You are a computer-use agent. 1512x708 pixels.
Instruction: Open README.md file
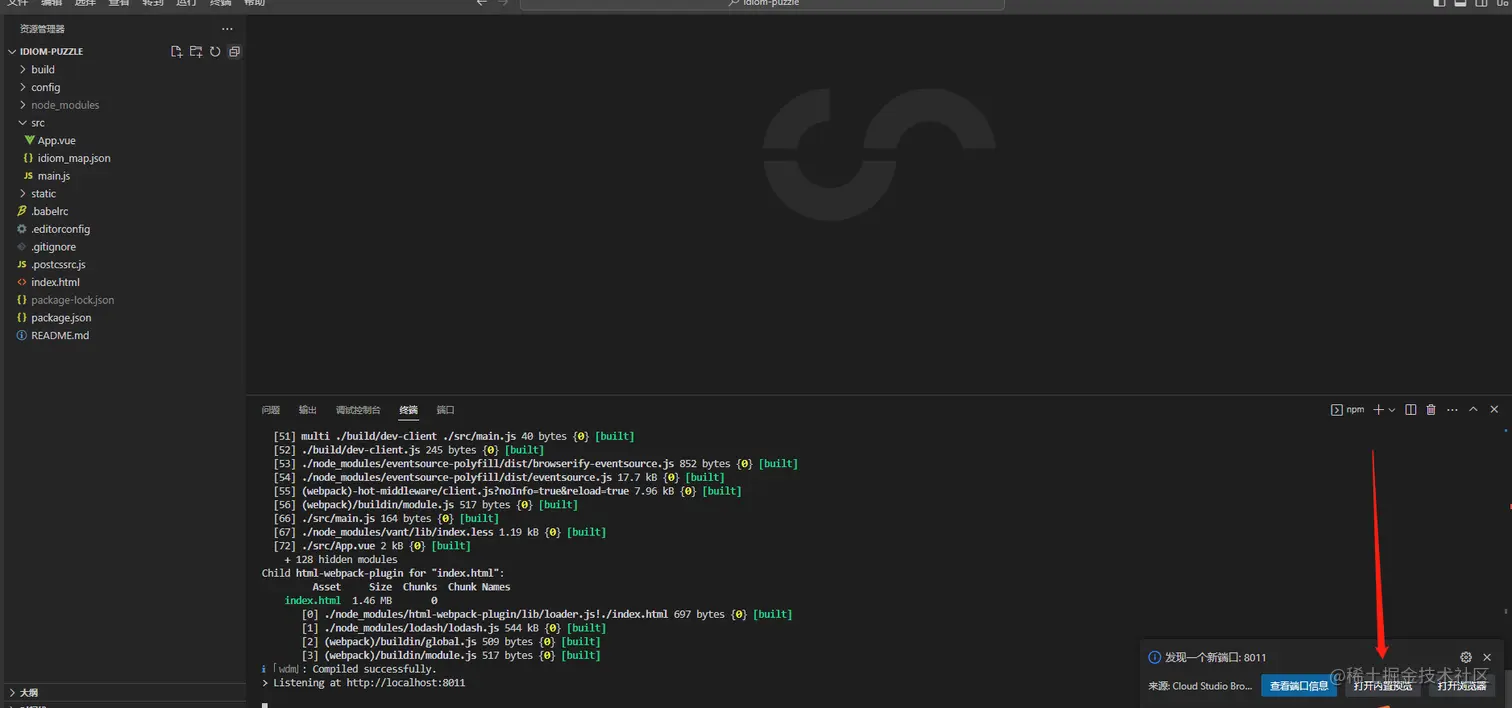click(x=123, y=336)
